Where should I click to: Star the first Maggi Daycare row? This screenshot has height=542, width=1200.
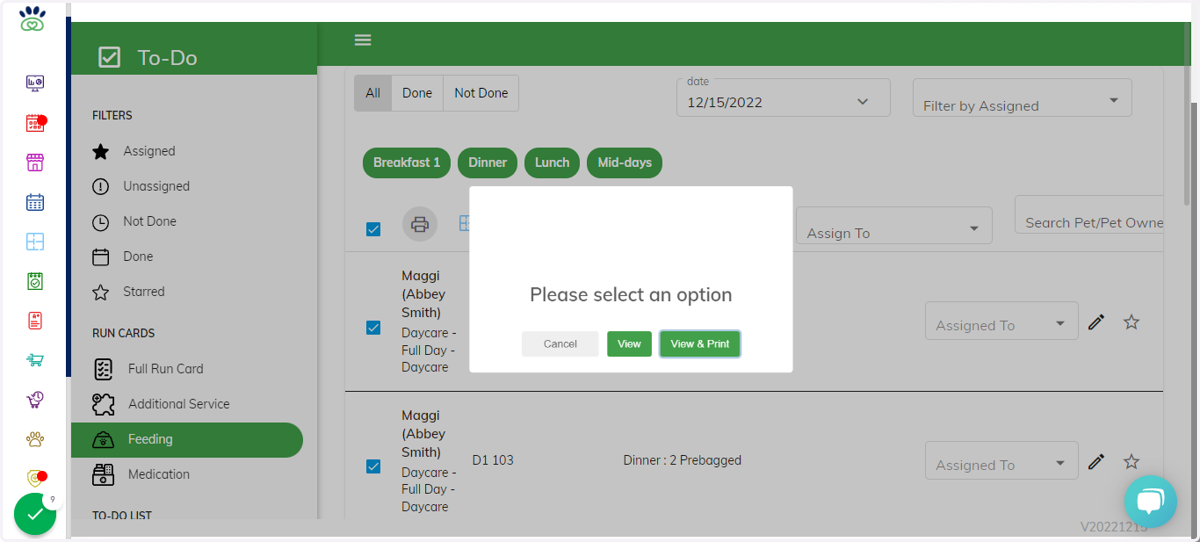pyautogui.click(x=1131, y=322)
